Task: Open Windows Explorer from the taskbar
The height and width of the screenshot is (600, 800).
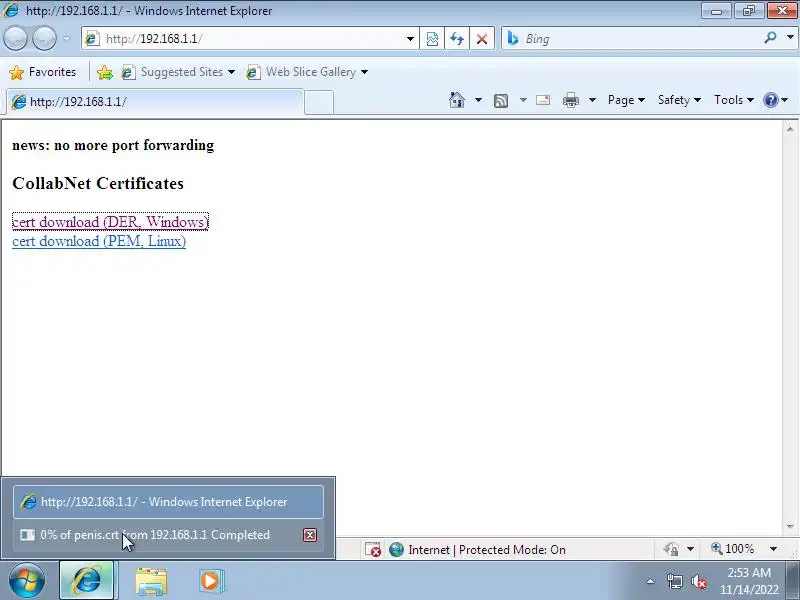Action: tap(151, 581)
